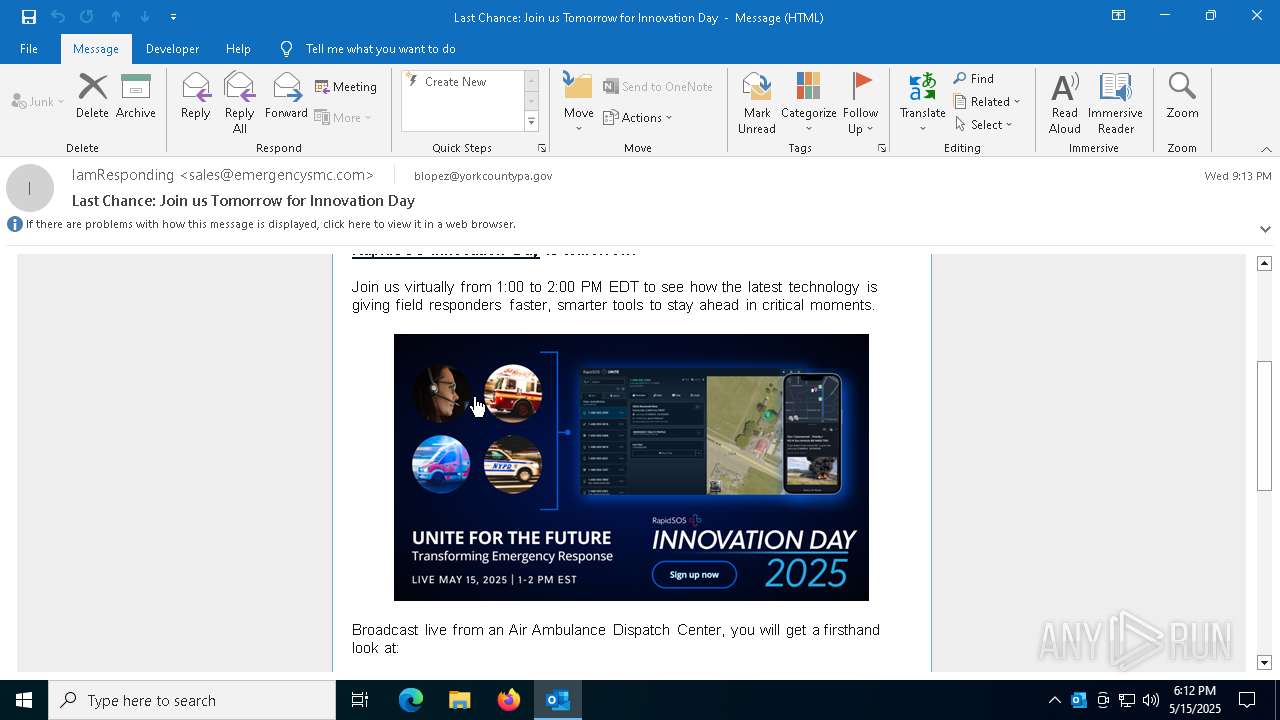Open the notification center icon

(1247, 700)
